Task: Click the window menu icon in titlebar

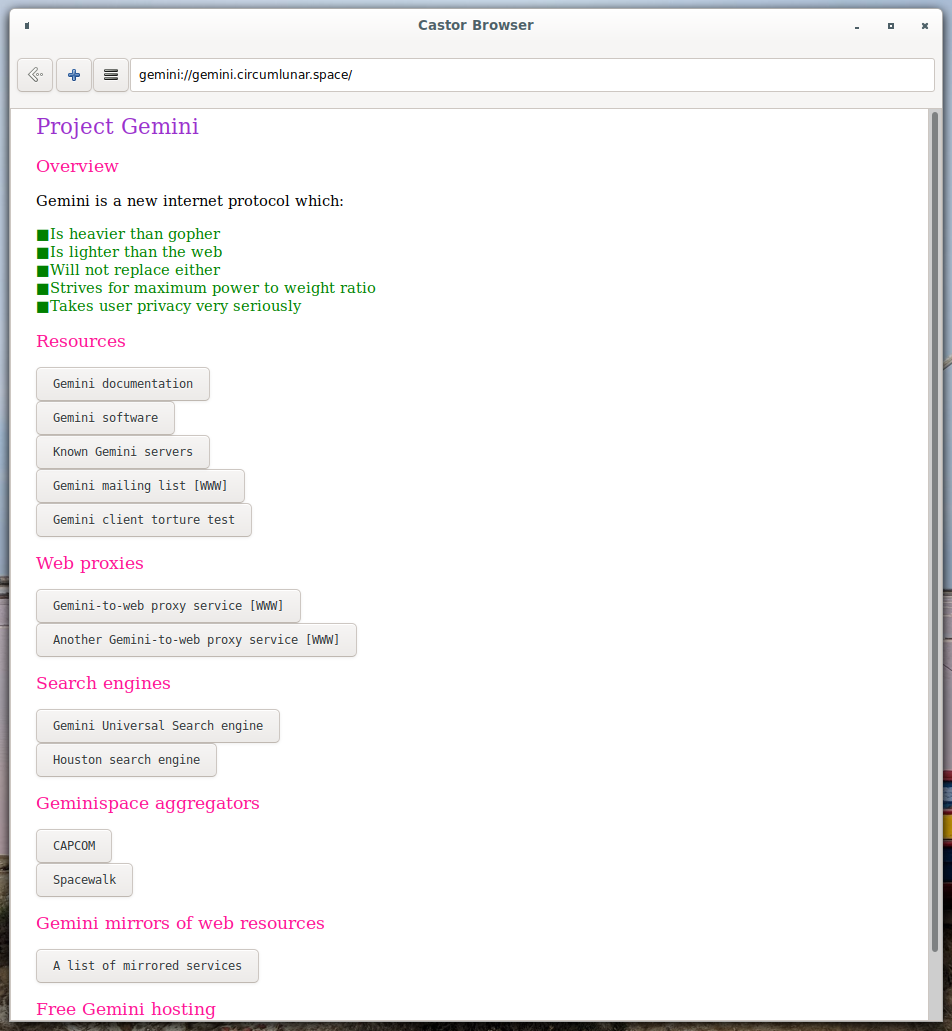Action: coord(27,26)
